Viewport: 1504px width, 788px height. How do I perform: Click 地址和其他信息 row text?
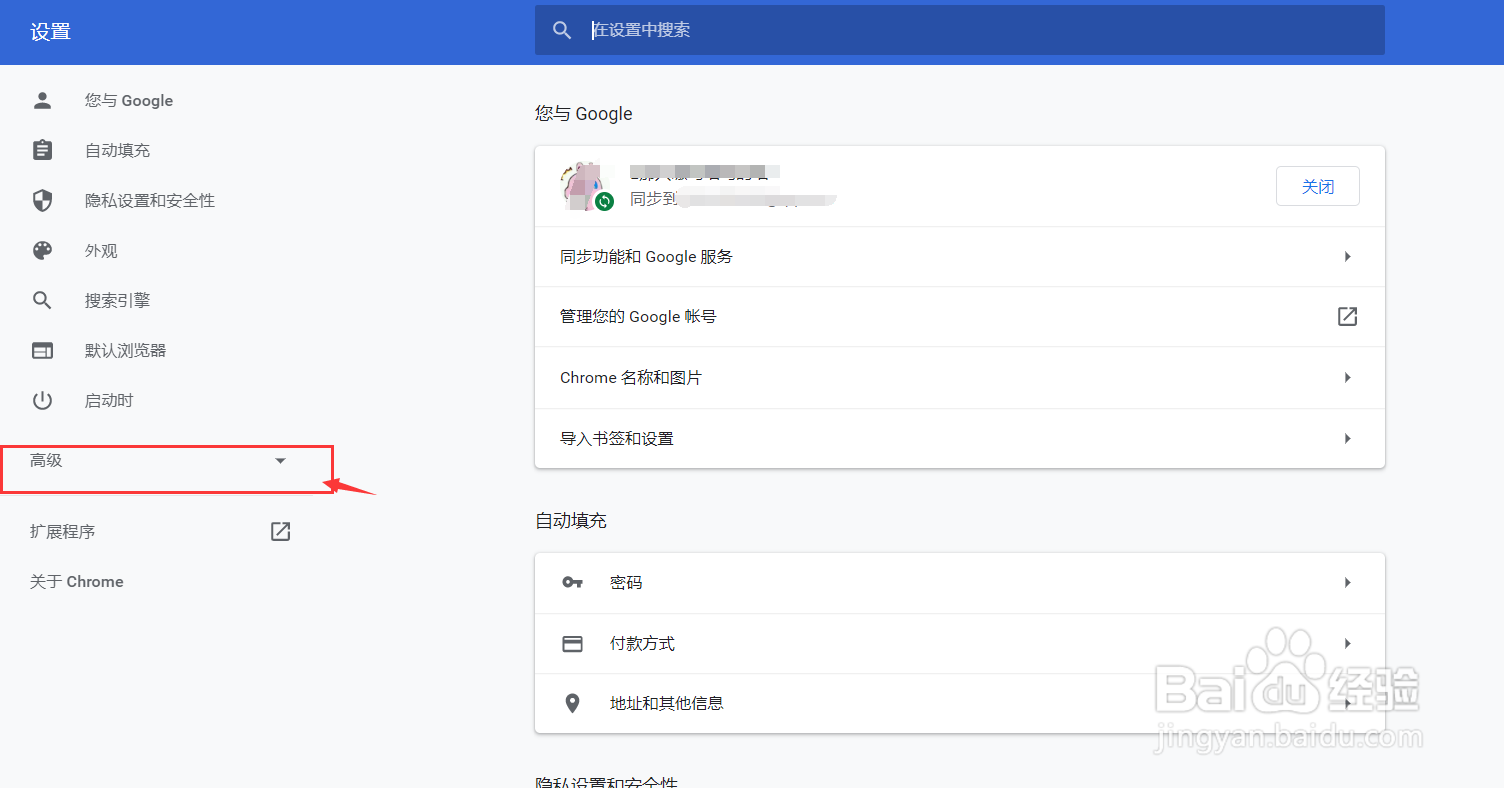coord(667,703)
